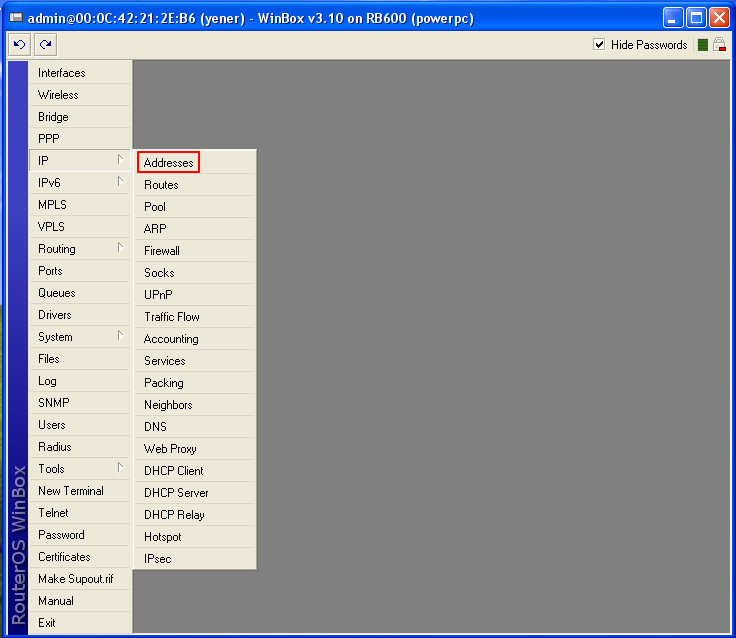Viewport: 736px width, 638px height.
Task: Select DHCP Server in the IP submenu
Action: 195,493
